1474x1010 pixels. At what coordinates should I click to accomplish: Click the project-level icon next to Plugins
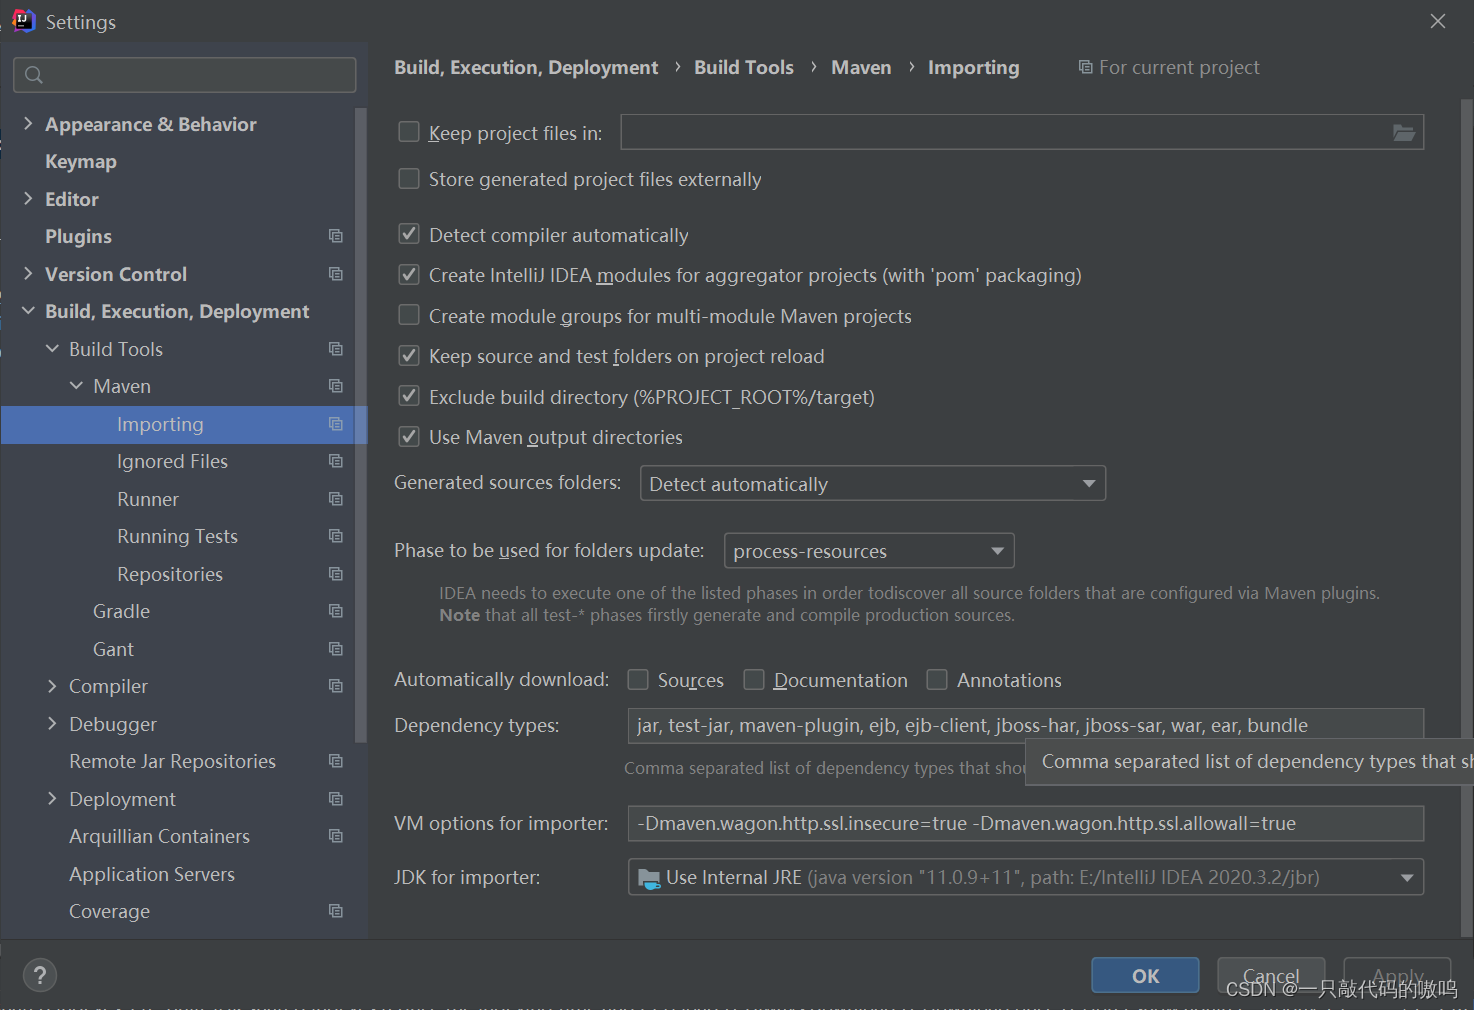coord(336,236)
